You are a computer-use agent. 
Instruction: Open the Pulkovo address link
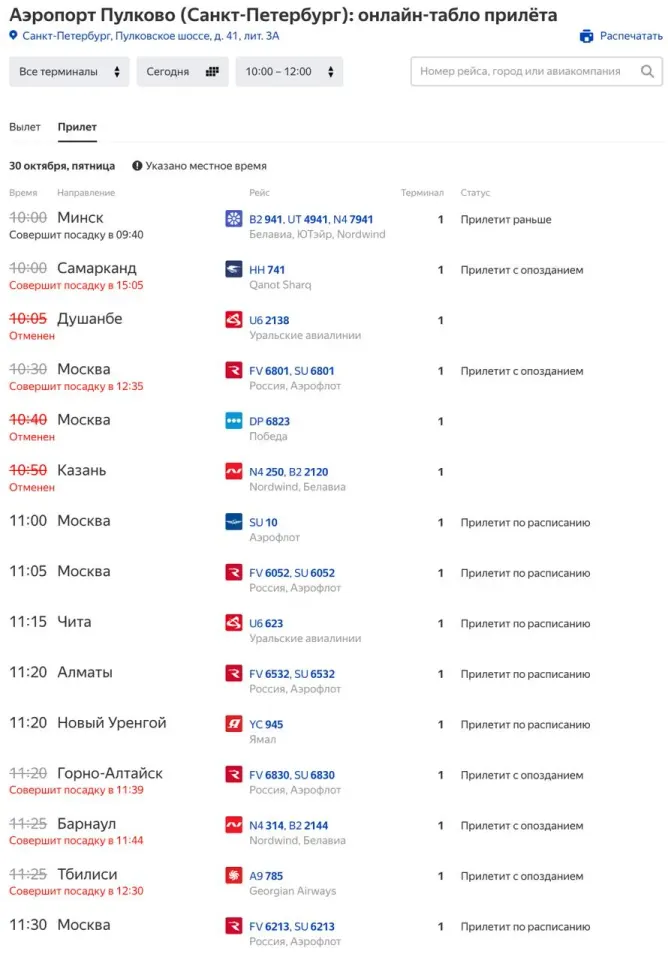[x=151, y=36]
